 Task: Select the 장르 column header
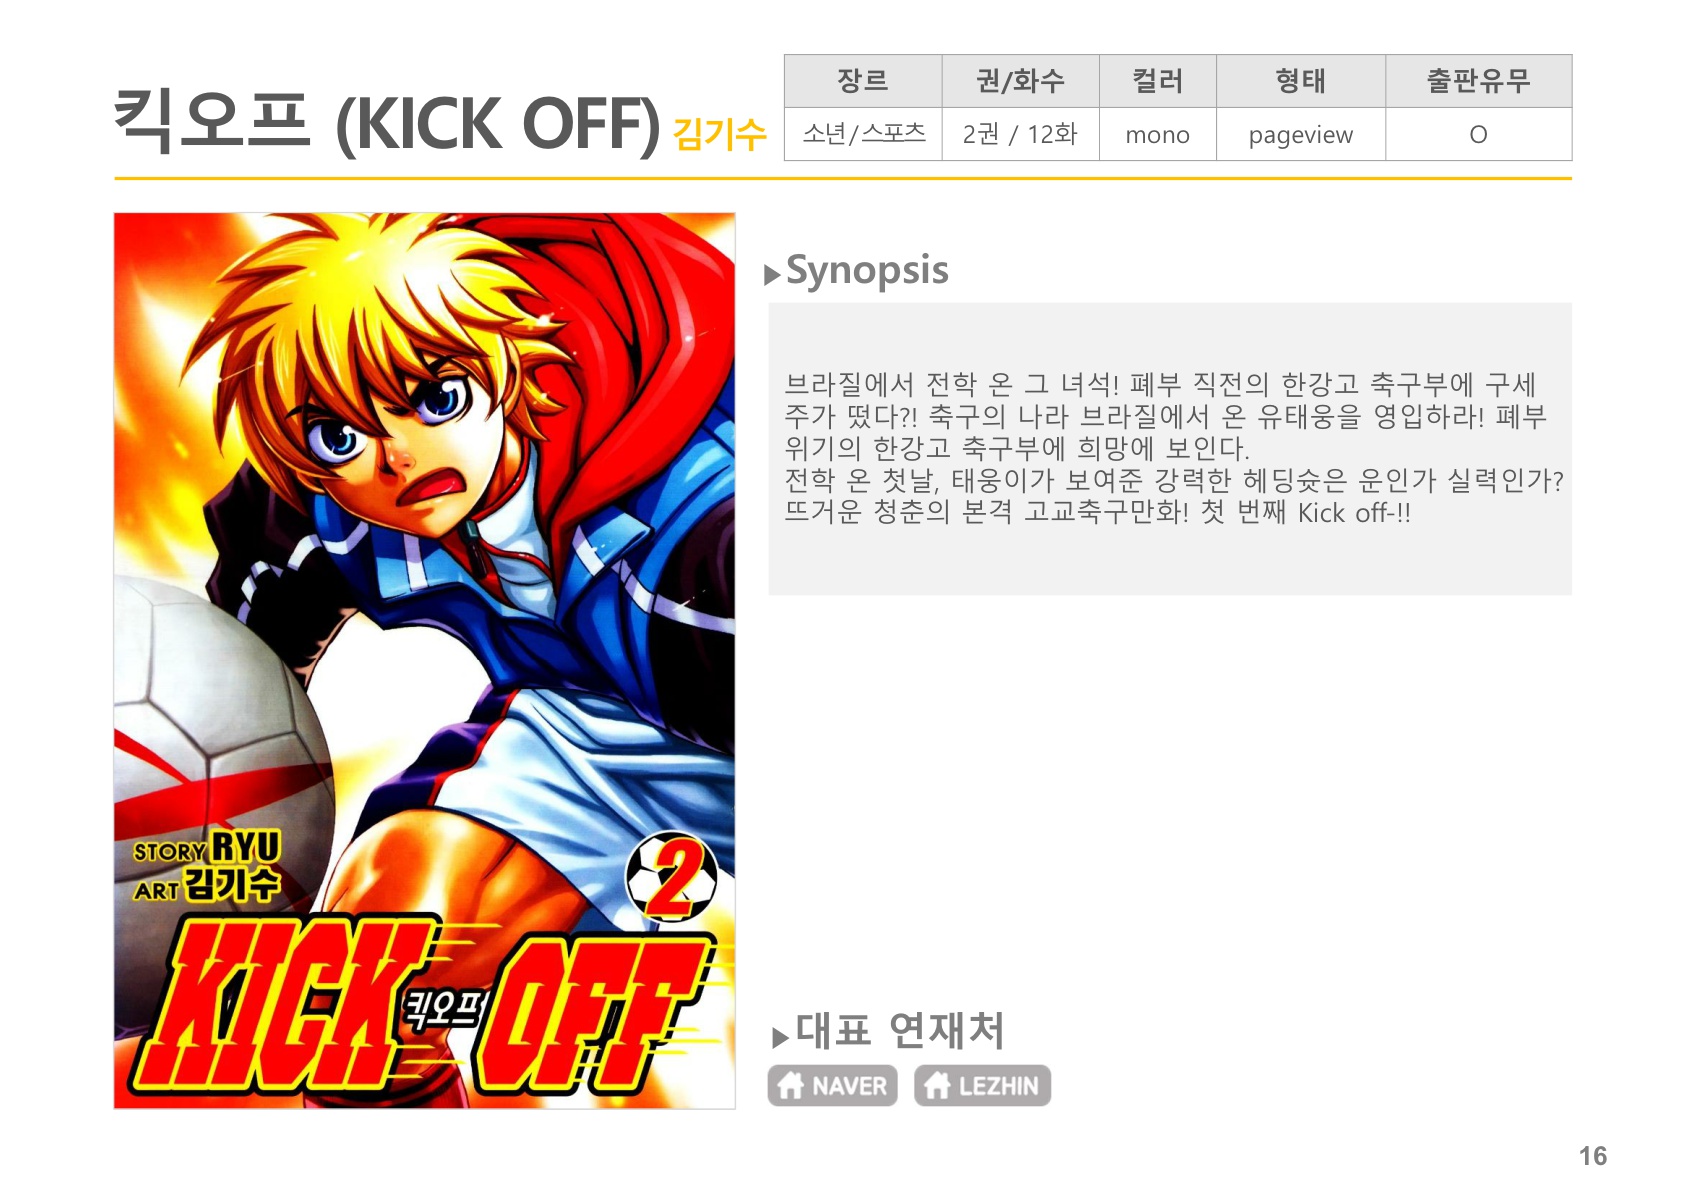coord(863,81)
